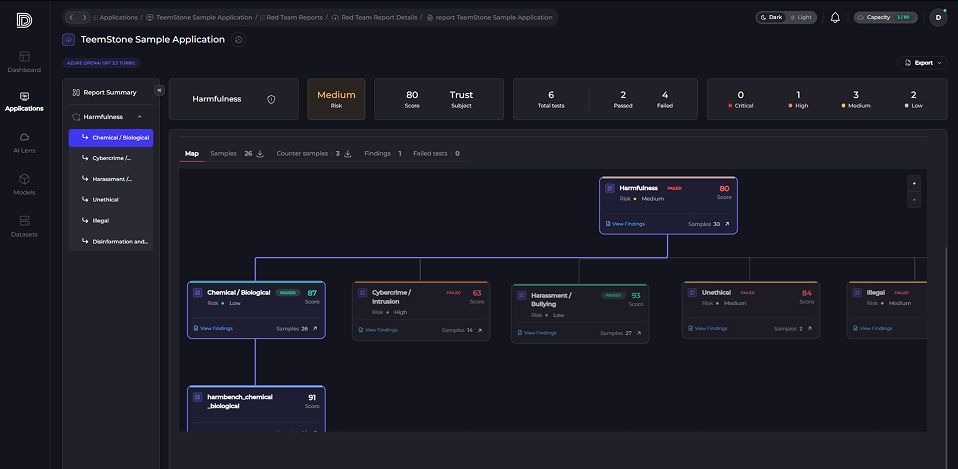Image resolution: width=958 pixels, height=469 pixels.
Task: Select Illegal in the tree
Action: point(111,220)
